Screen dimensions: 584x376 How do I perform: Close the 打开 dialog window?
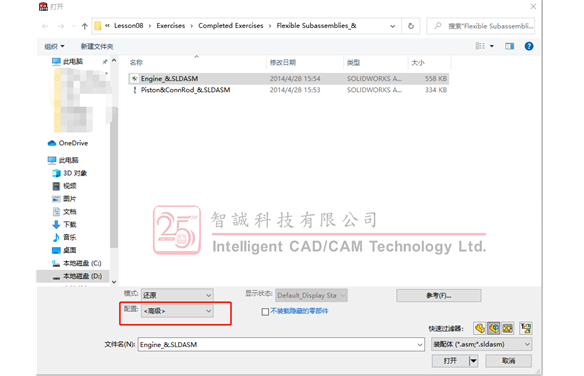coord(533,7)
